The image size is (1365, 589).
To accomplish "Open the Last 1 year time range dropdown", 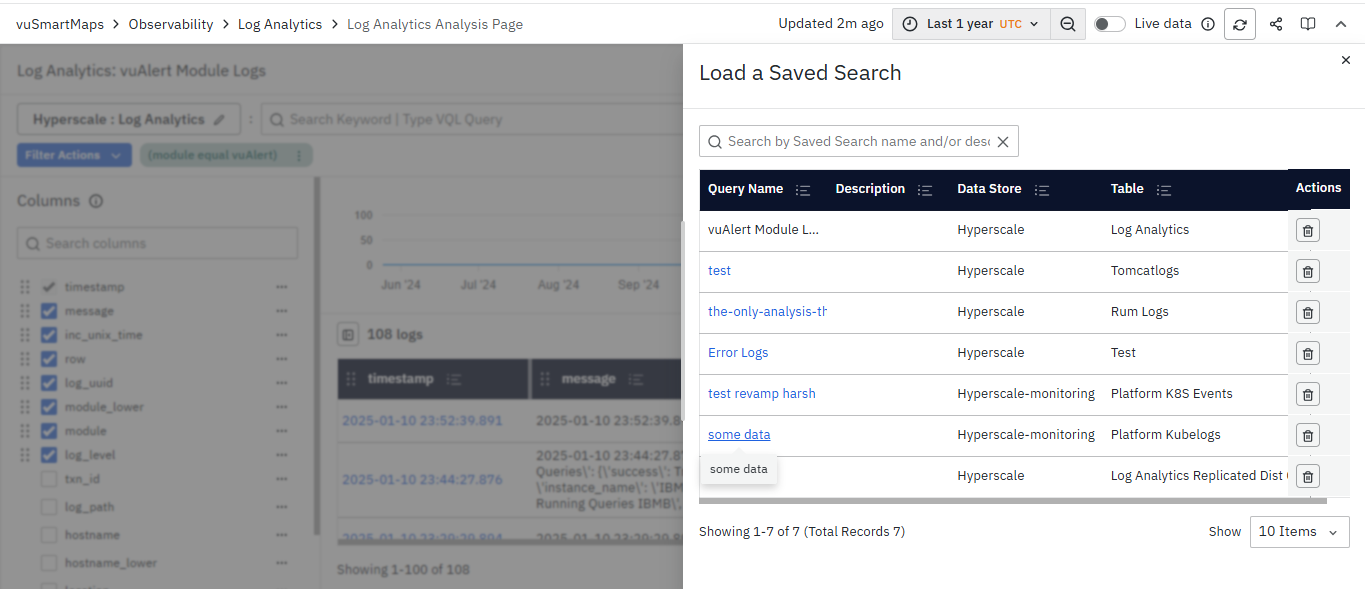I will (970, 24).
